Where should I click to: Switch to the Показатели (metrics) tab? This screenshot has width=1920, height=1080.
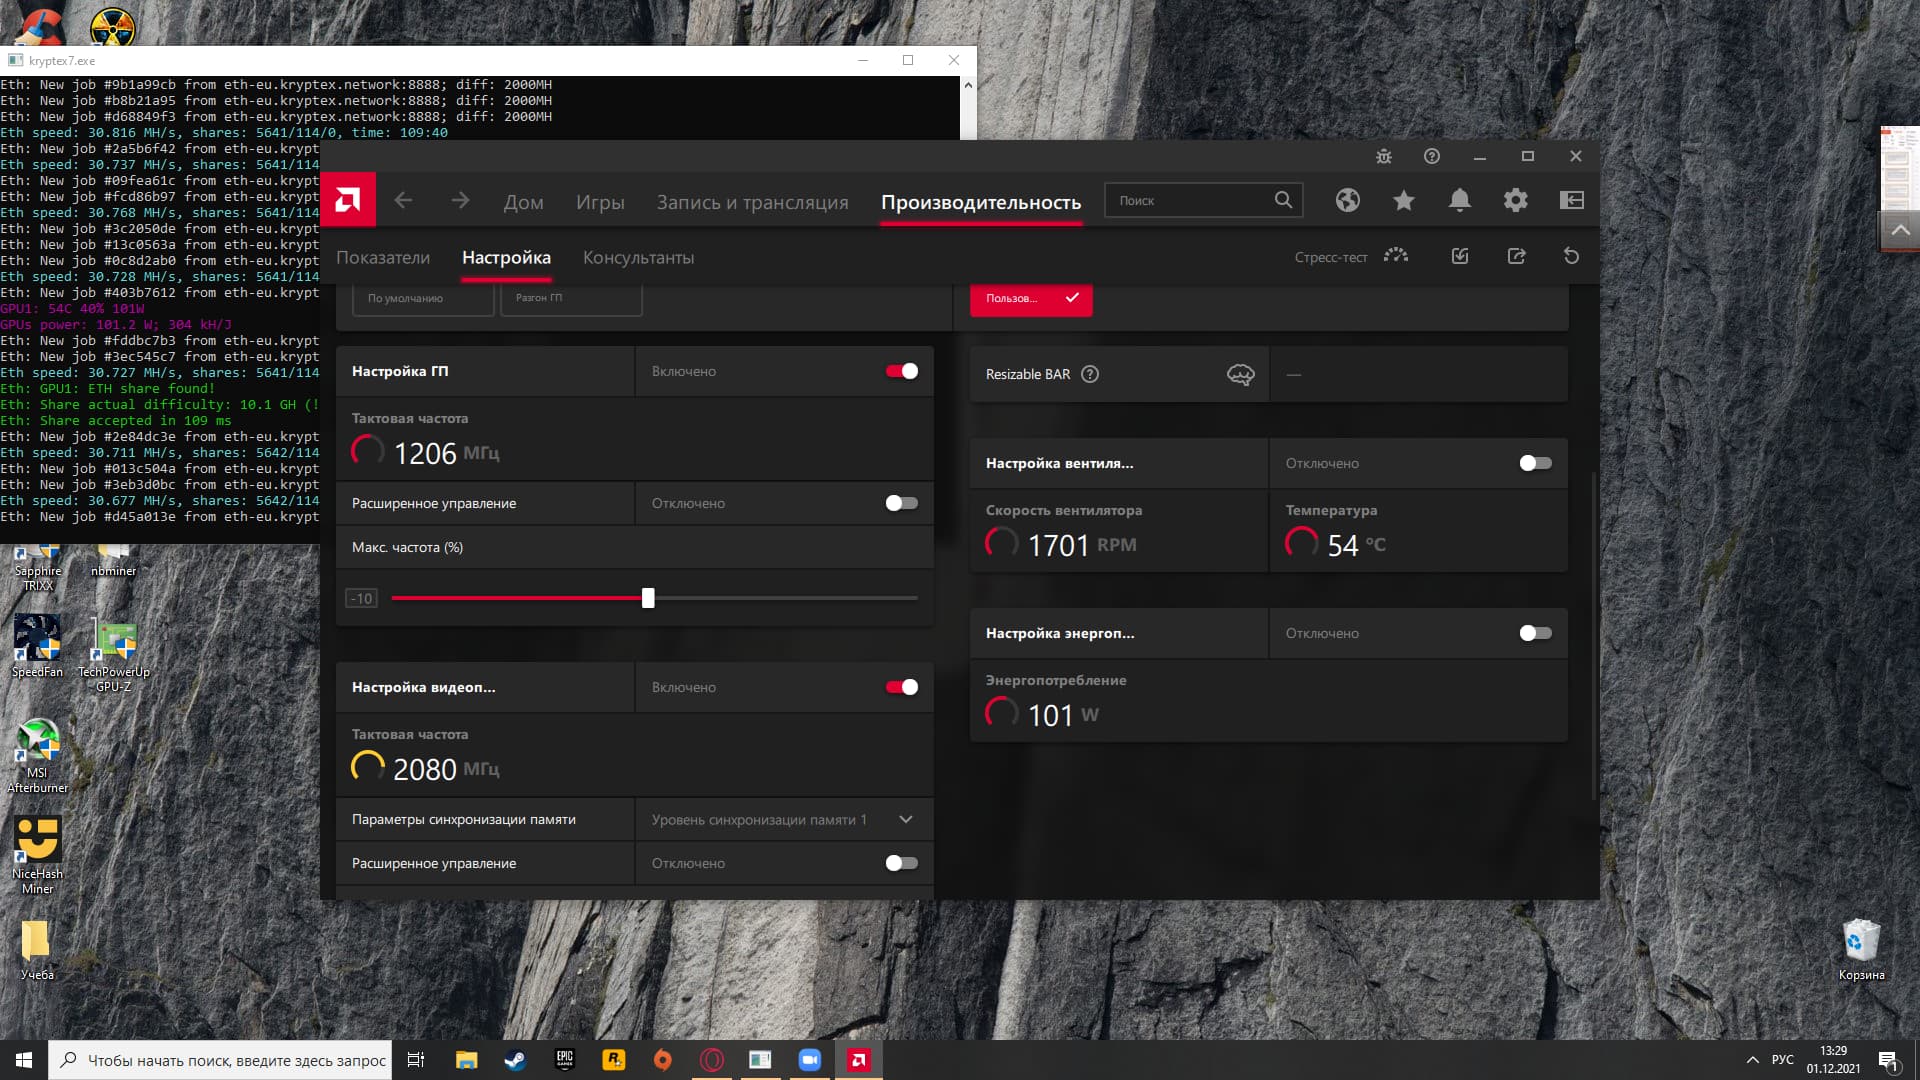click(x=382, y=256)
